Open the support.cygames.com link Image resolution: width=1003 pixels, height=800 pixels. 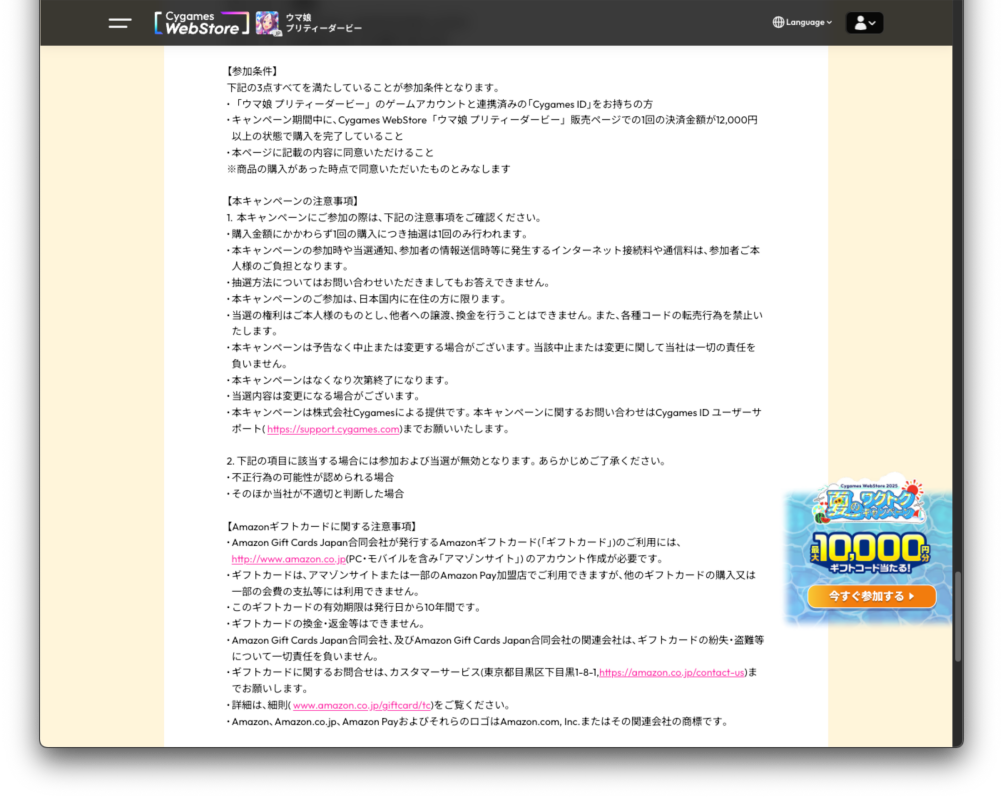tap(333, 429)
